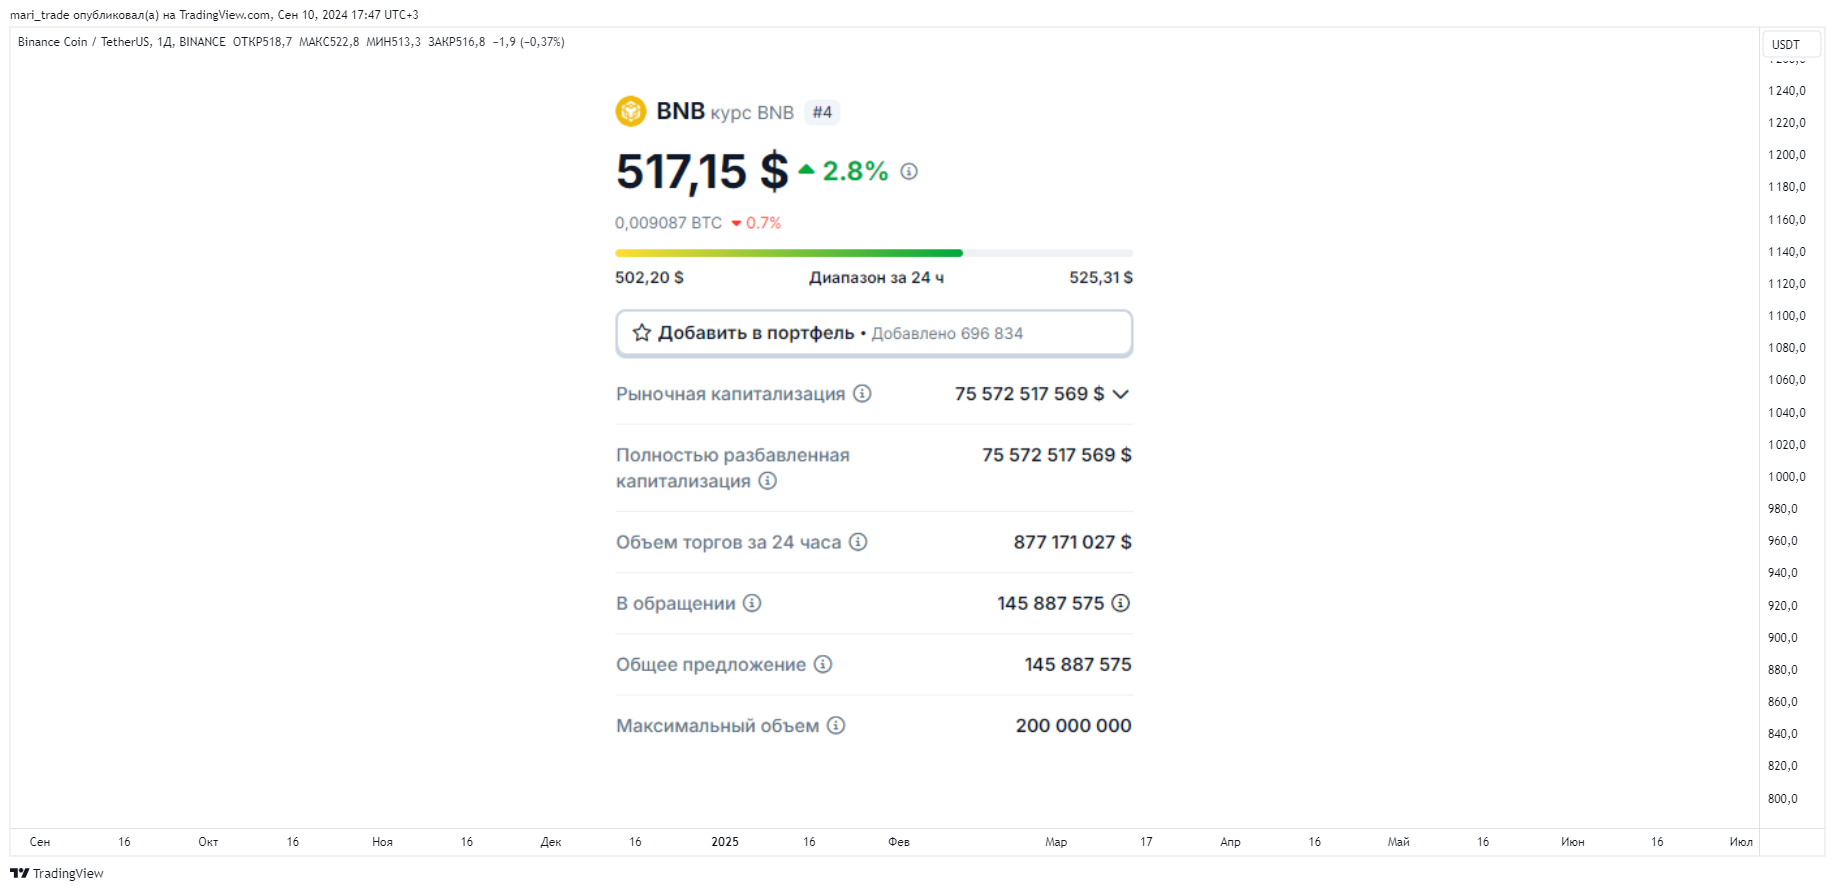Click the Добавлено 696 834 counter text
The height and width of the screenshot is (891, 1835).
point(947,334)
